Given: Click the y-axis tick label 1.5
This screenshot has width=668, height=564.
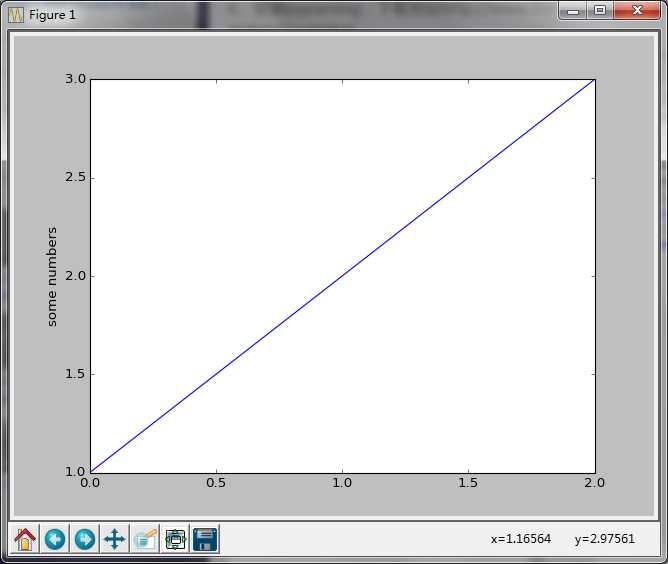Looking at the screenshot, I should [x=75, y=374].
